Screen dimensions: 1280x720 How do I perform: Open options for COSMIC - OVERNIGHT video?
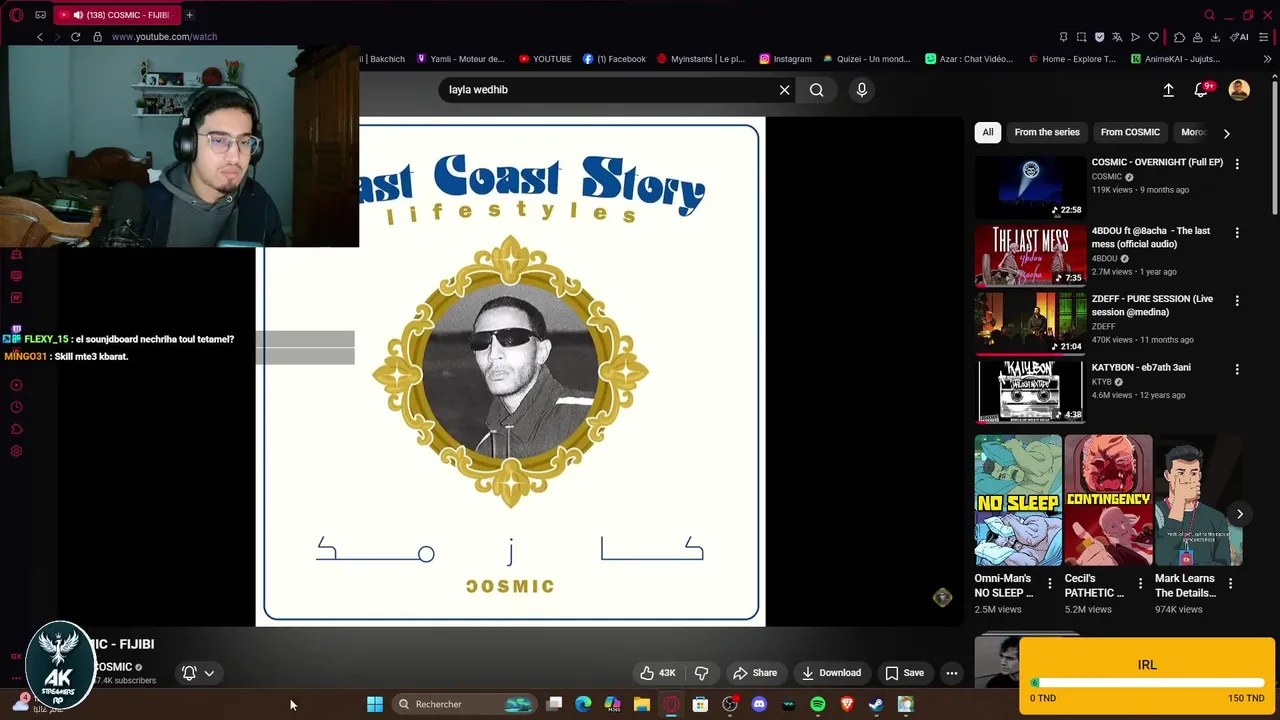pyautogui.click(x=1237, y=164)
